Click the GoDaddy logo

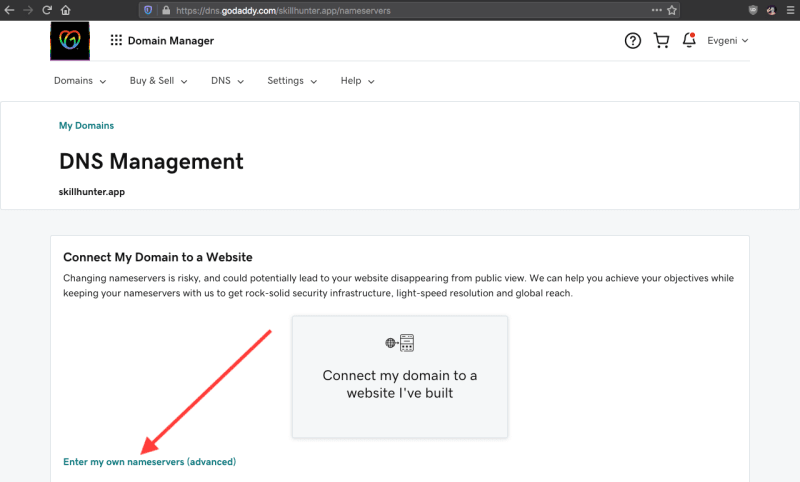point(70,41)
